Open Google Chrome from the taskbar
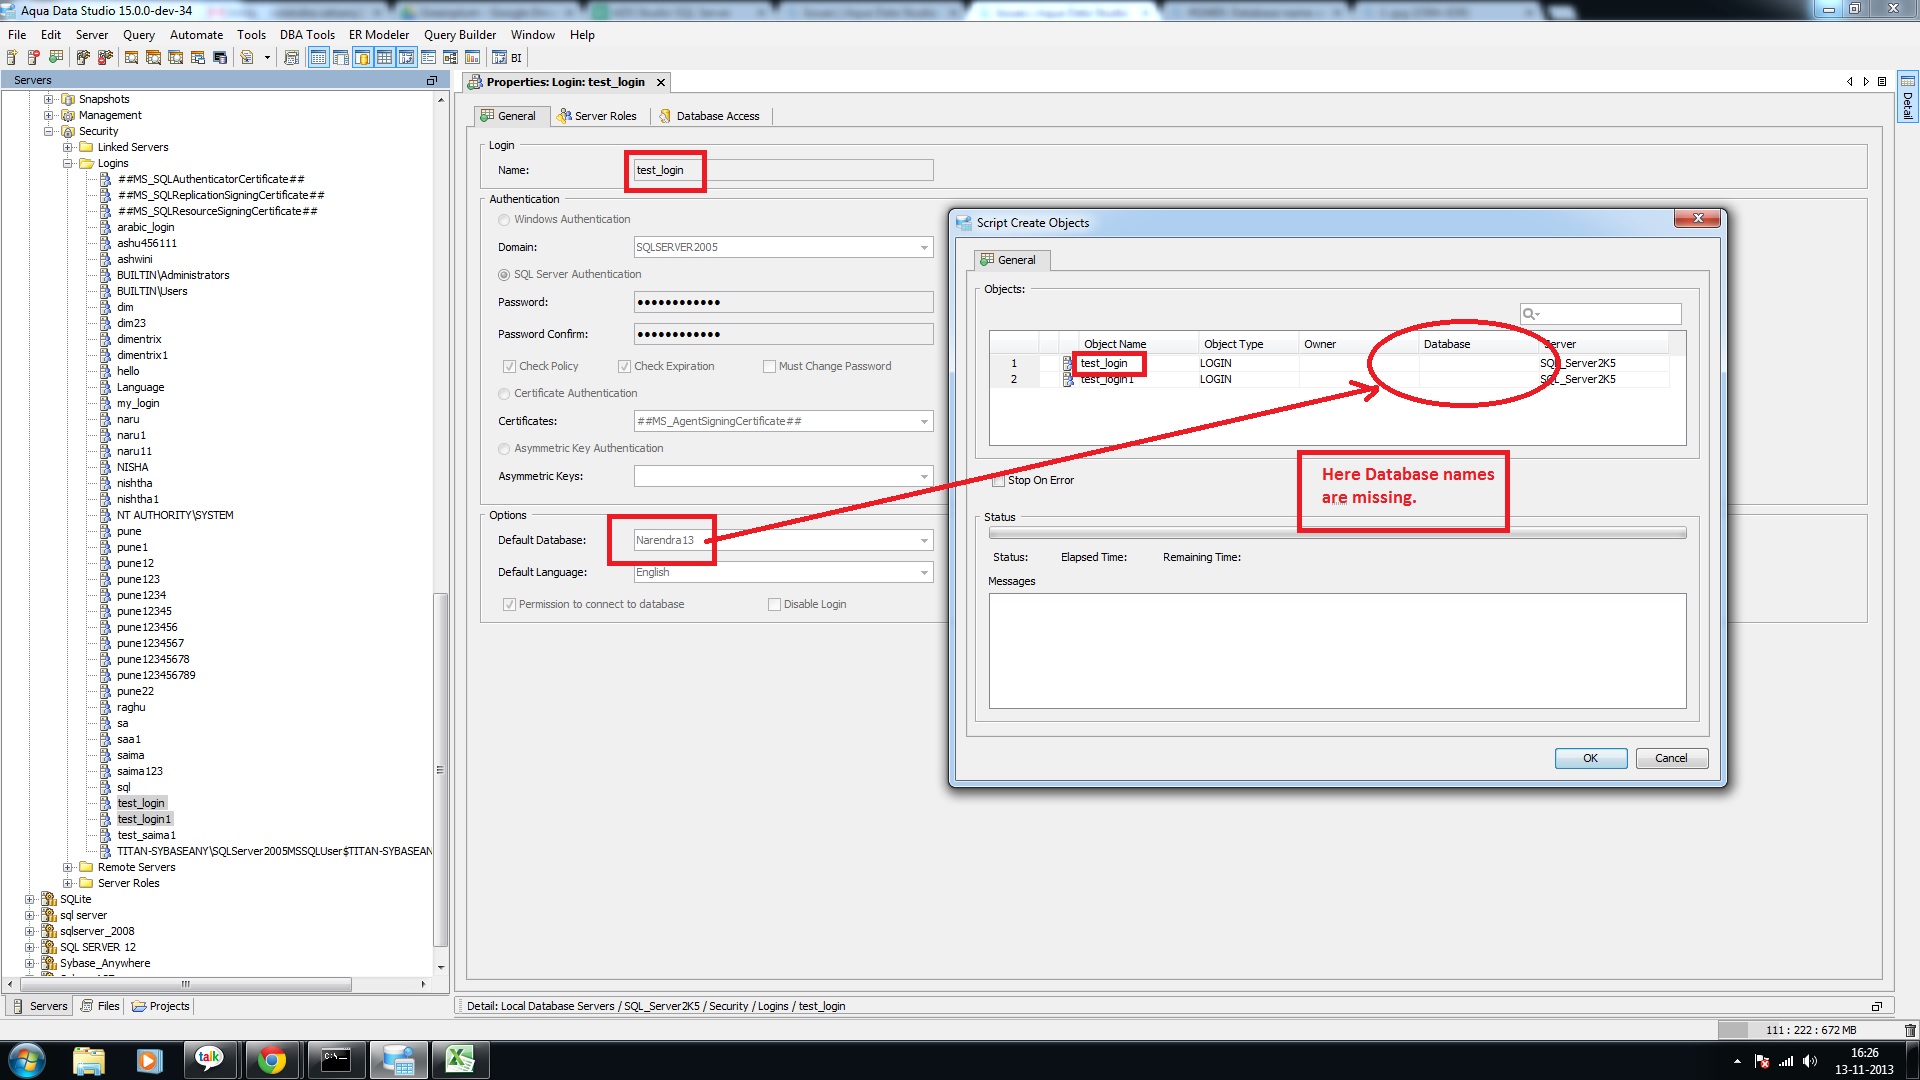This screenshot has width=1920, height=1080. coord(271,1060)
